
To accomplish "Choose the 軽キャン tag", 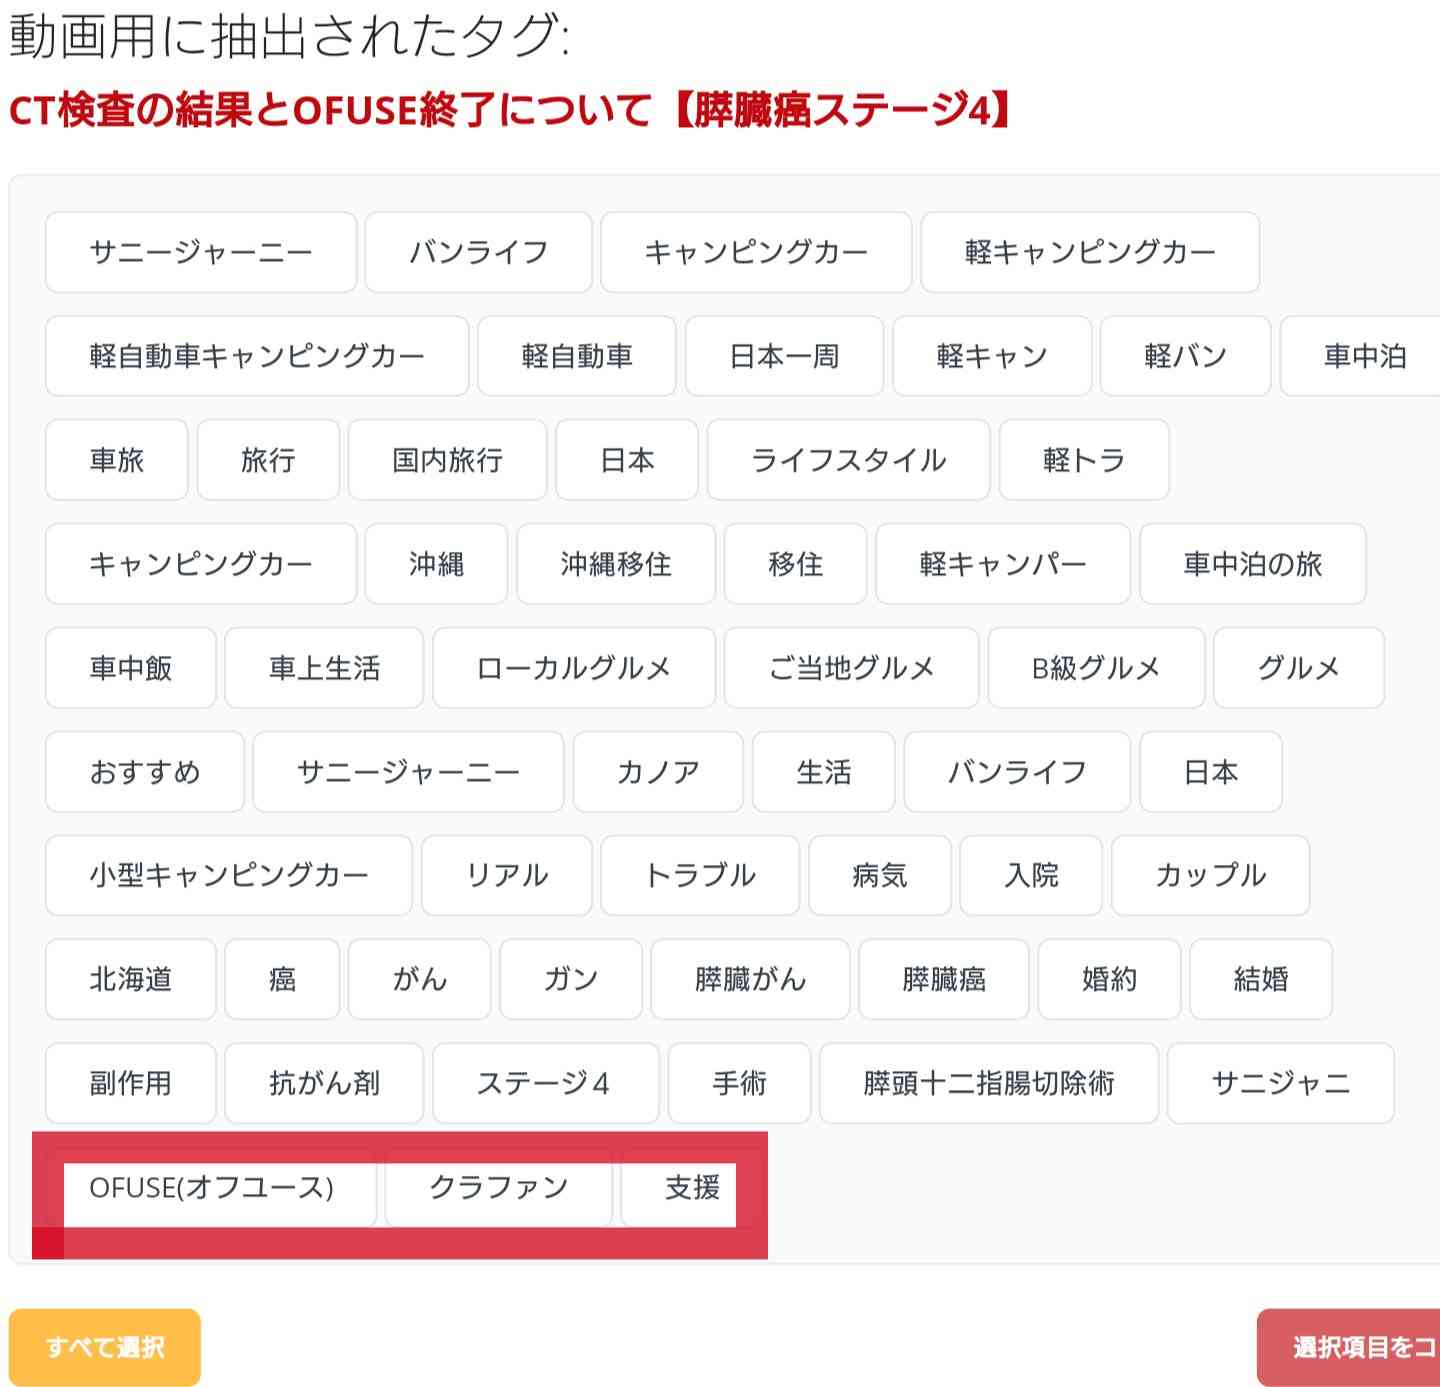I will pos(992,356).
